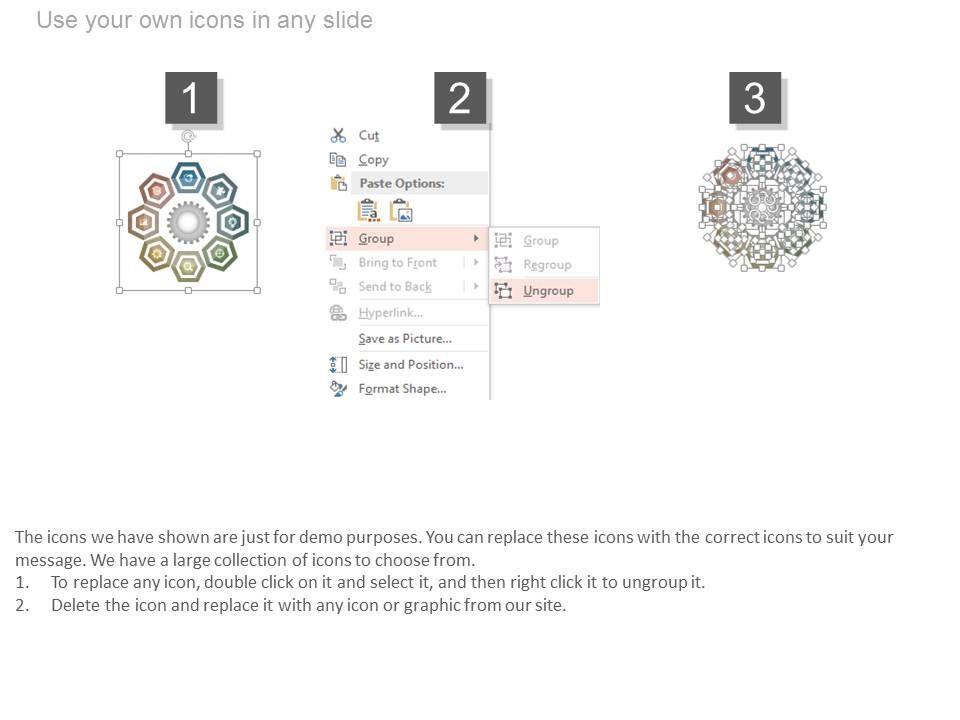Click the Format Shape paint bucket icon
Image resolution: width=960 pixels, height=720 pixels.
coord(338,389)
